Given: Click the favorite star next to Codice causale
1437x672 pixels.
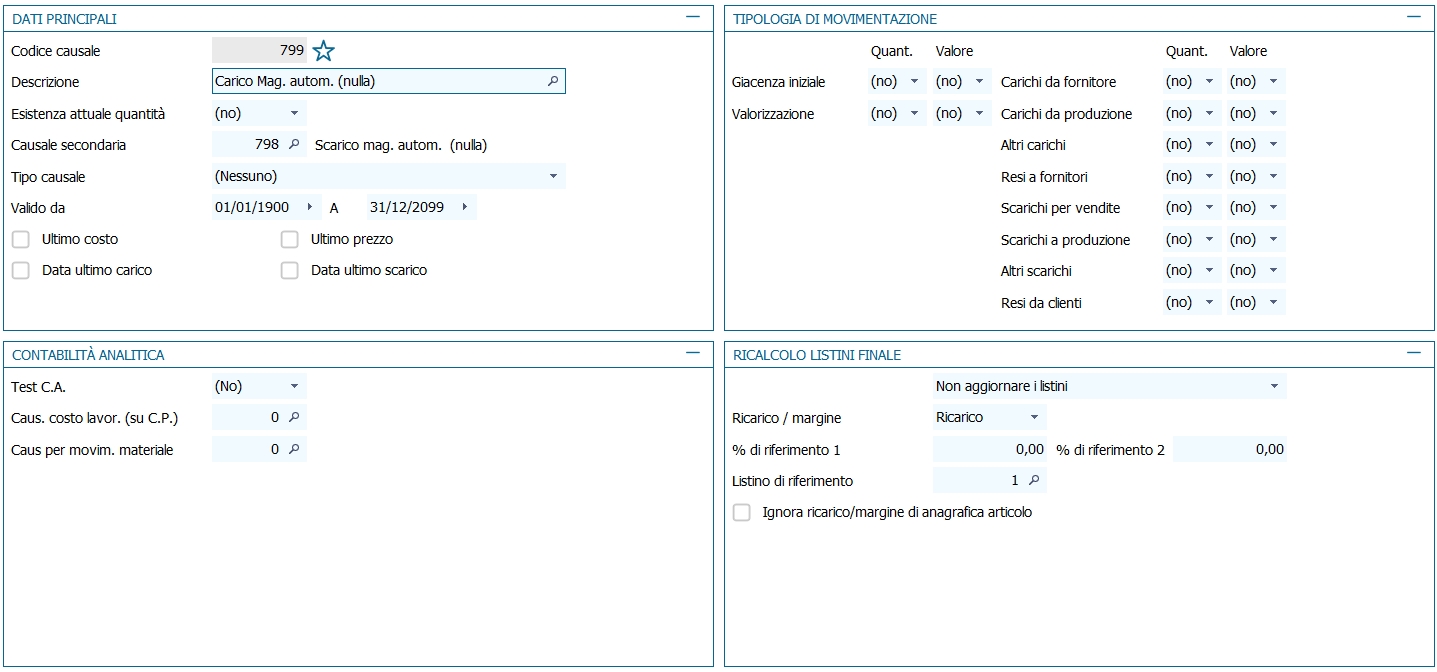Looking at the screenshot, I should [323, 51].
